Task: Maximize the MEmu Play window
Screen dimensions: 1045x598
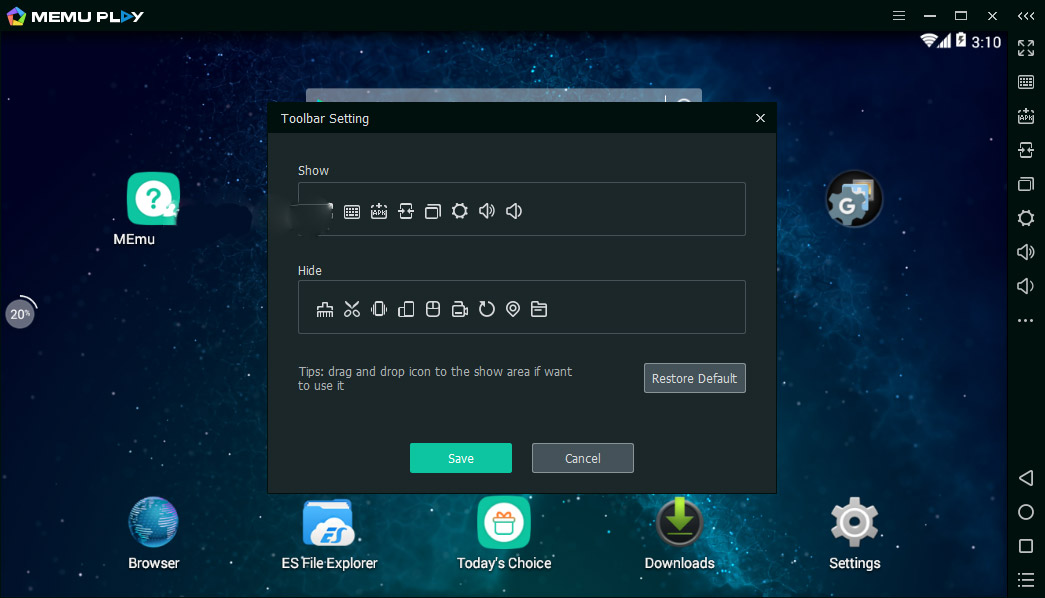Action: [x=961, y=15]
